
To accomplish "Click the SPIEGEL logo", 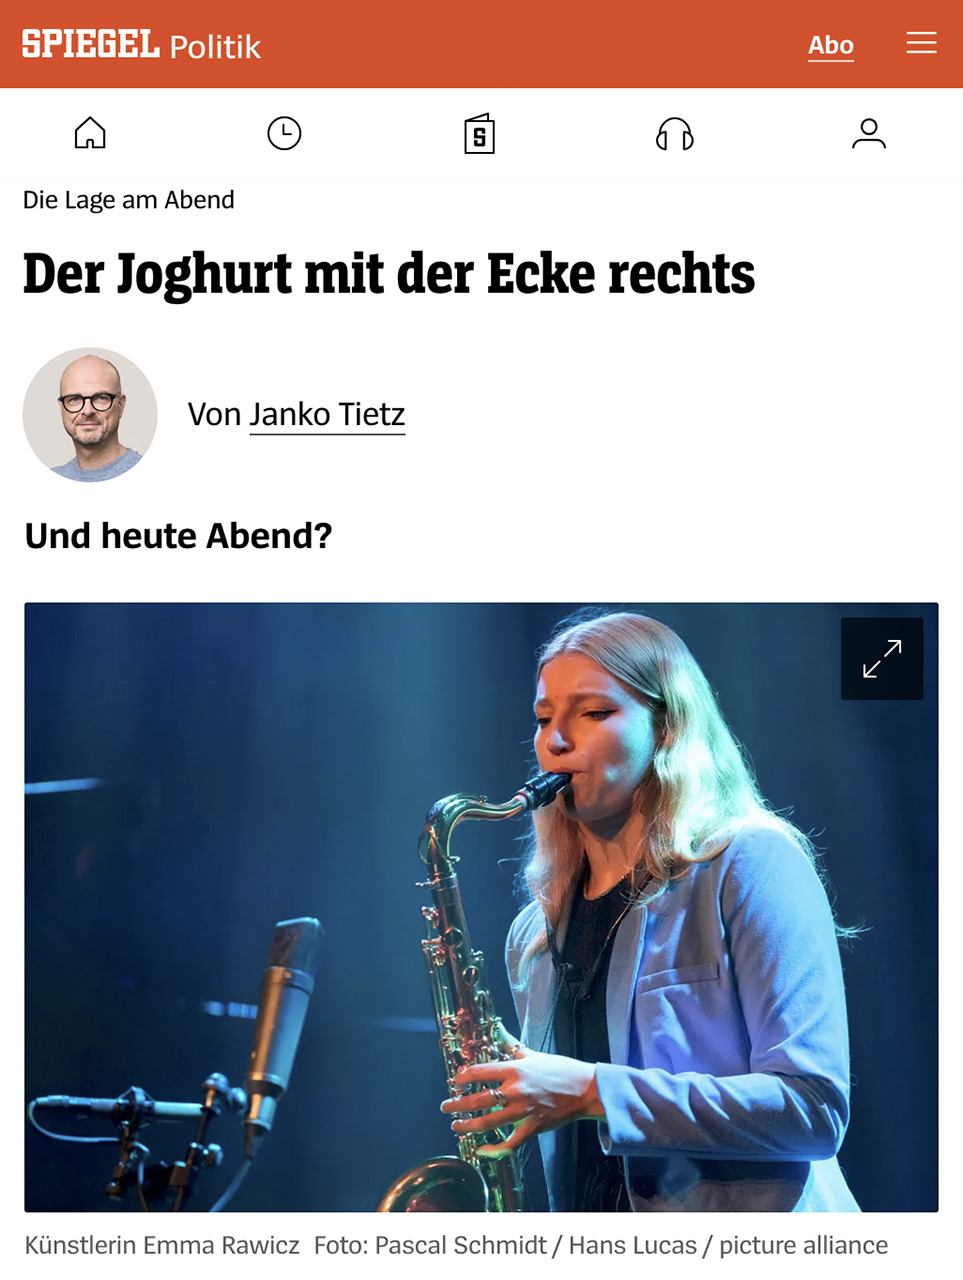I will pyautogui.click(x=91, y=44).
